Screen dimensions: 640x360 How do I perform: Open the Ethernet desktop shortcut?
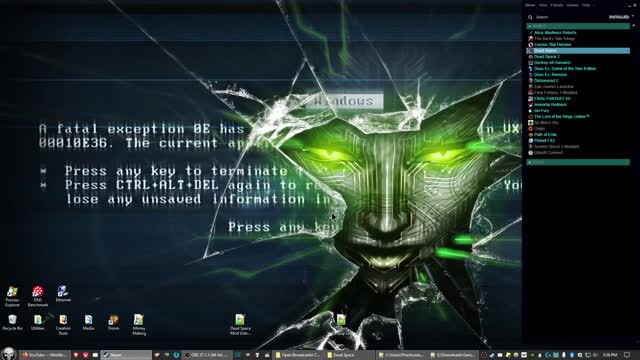[63, 293]
